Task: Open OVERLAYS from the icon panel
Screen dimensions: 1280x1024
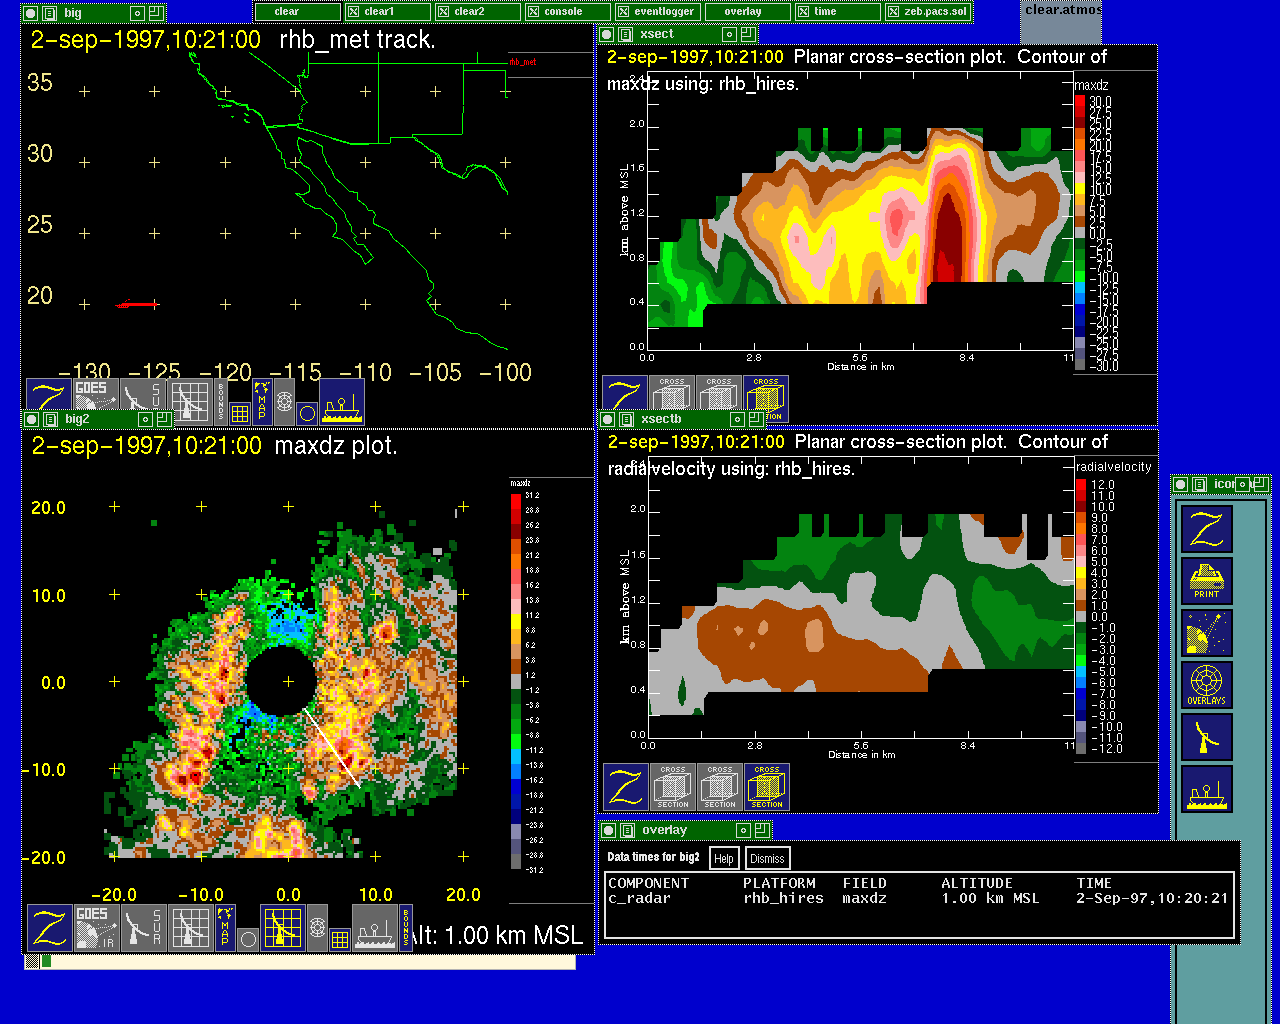Action: (x=1206, y=685)
